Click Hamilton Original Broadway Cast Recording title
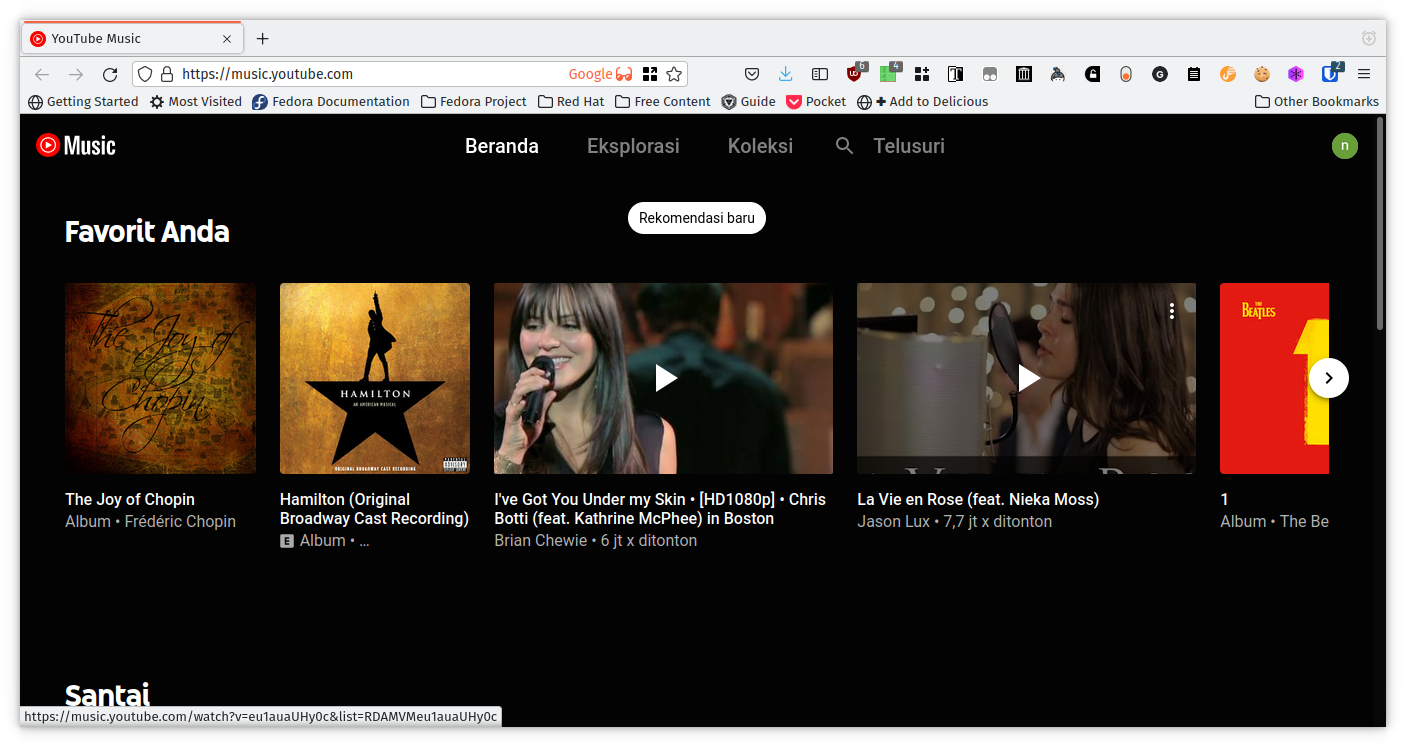Screen dimensions: 1406x747 pos(374,509)
